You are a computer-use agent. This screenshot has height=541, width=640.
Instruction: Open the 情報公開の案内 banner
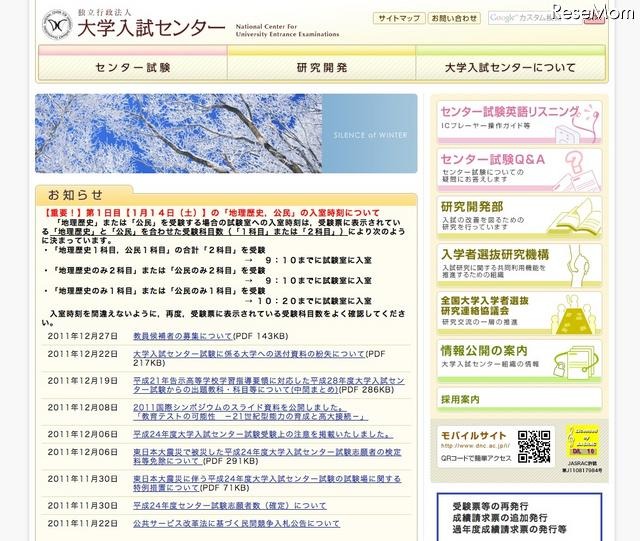click(518, 360)
